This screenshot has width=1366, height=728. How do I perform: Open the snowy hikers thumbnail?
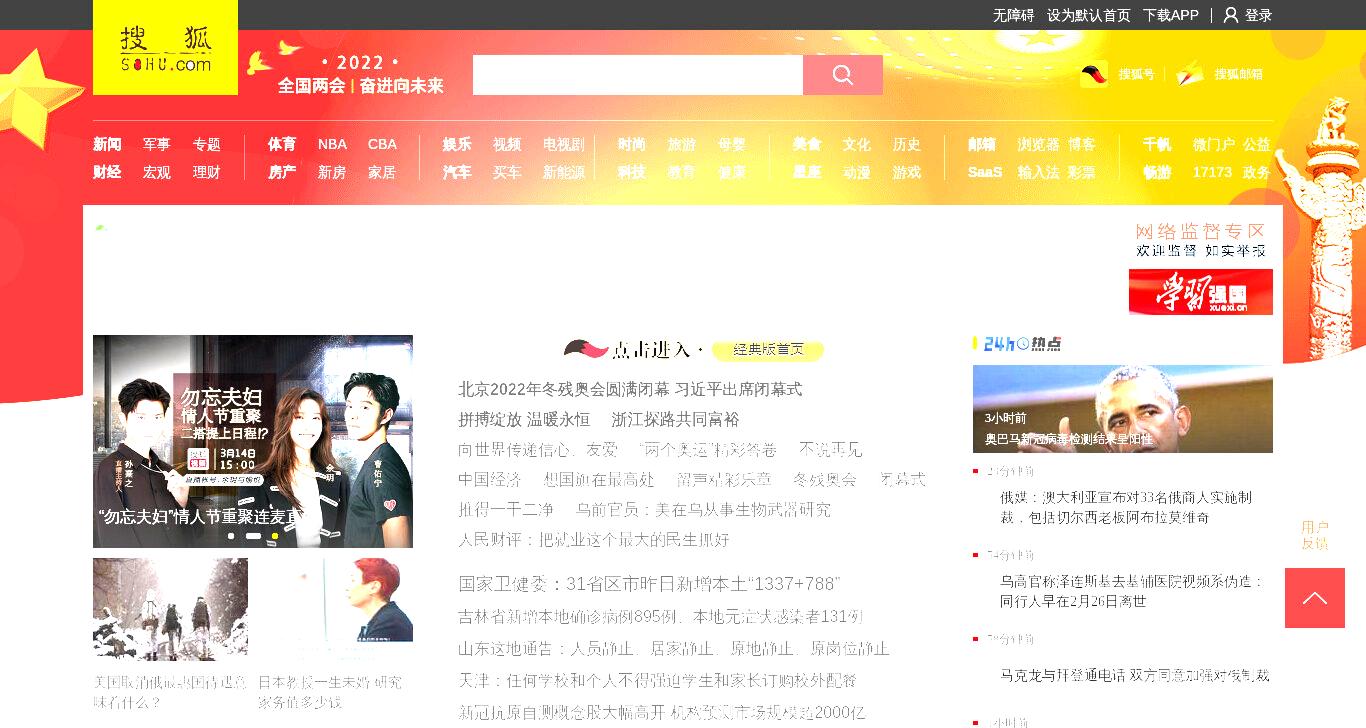170,609
